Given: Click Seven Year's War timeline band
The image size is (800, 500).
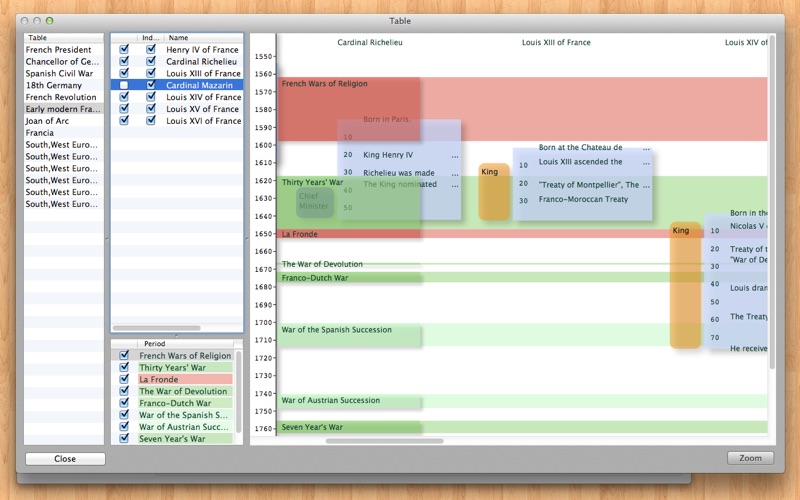Looking at the screenshot, I should 522,427.
